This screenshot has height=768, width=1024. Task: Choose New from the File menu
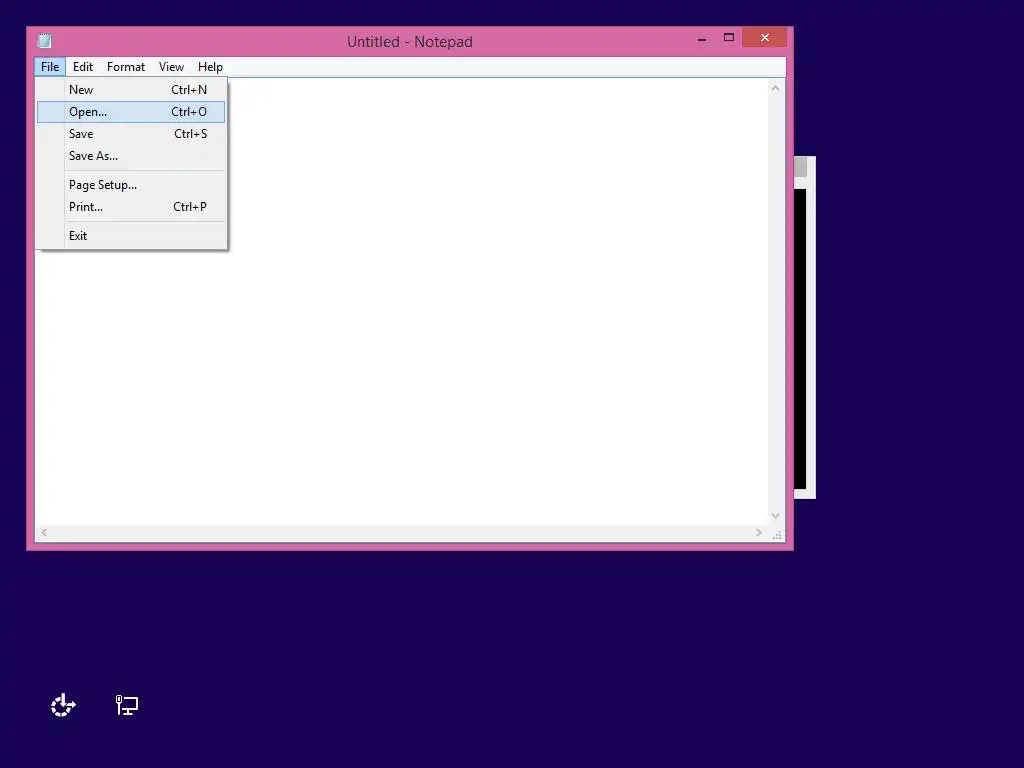(x=131, y=90)
